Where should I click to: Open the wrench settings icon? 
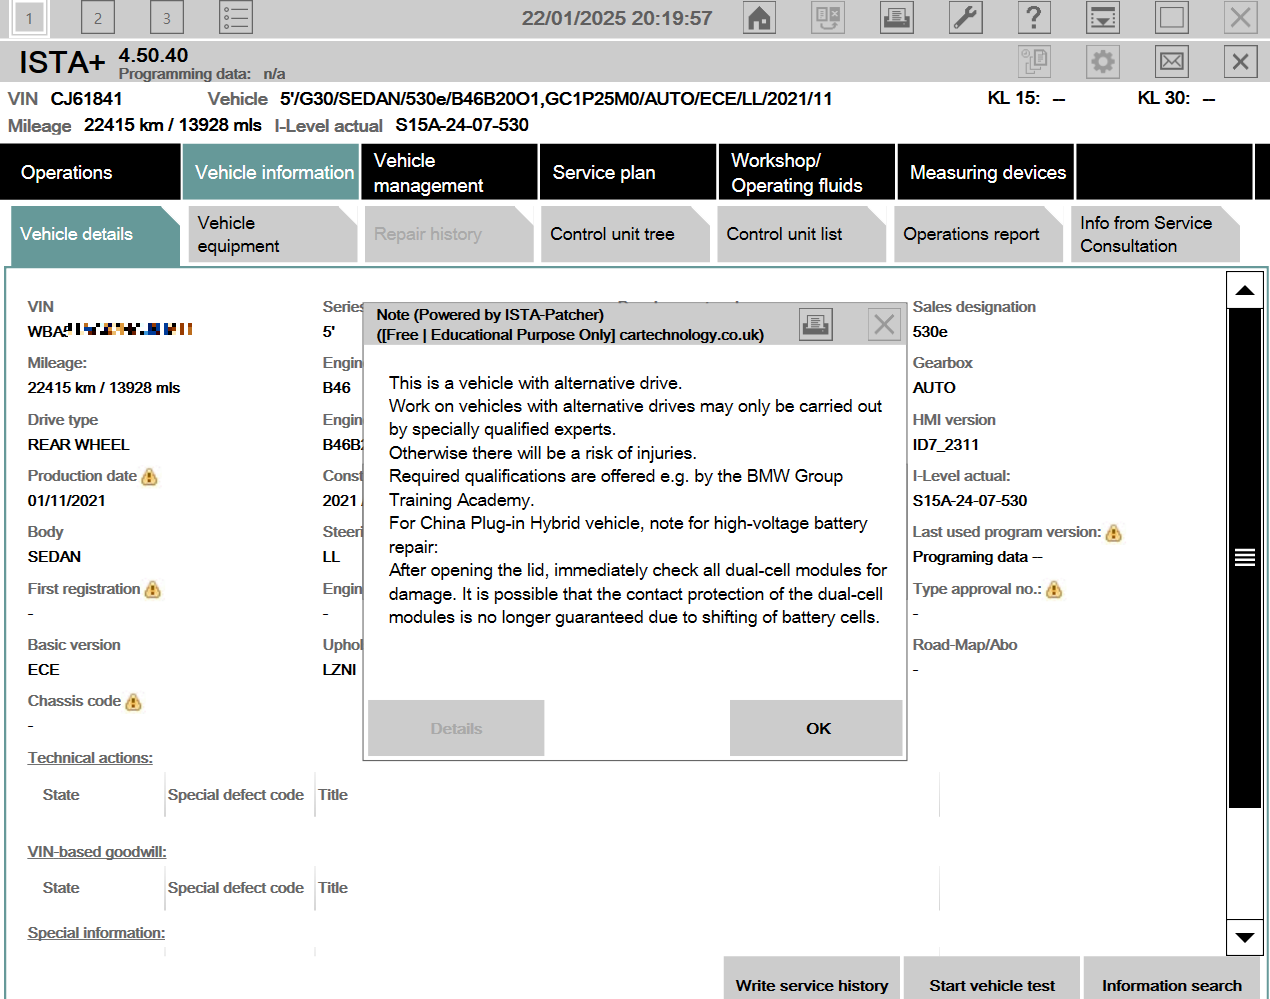[x=966, y=17]
